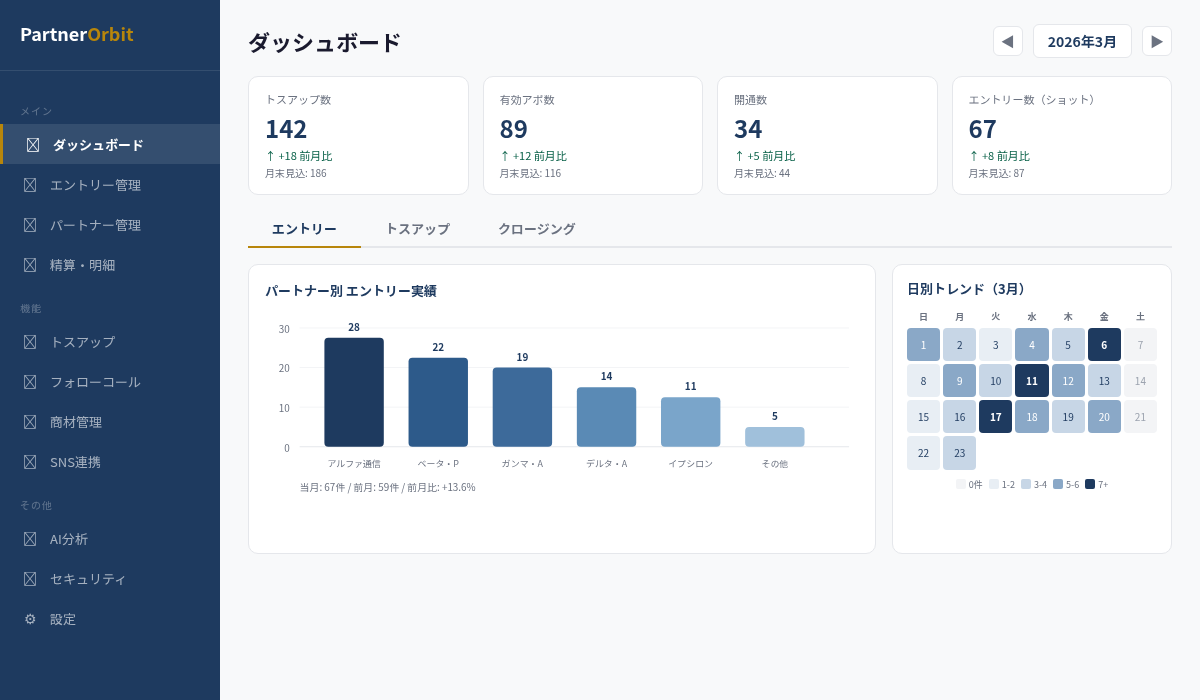
Task: Click the パートナー管理 sidebar icon
Action: click(30, 225)
